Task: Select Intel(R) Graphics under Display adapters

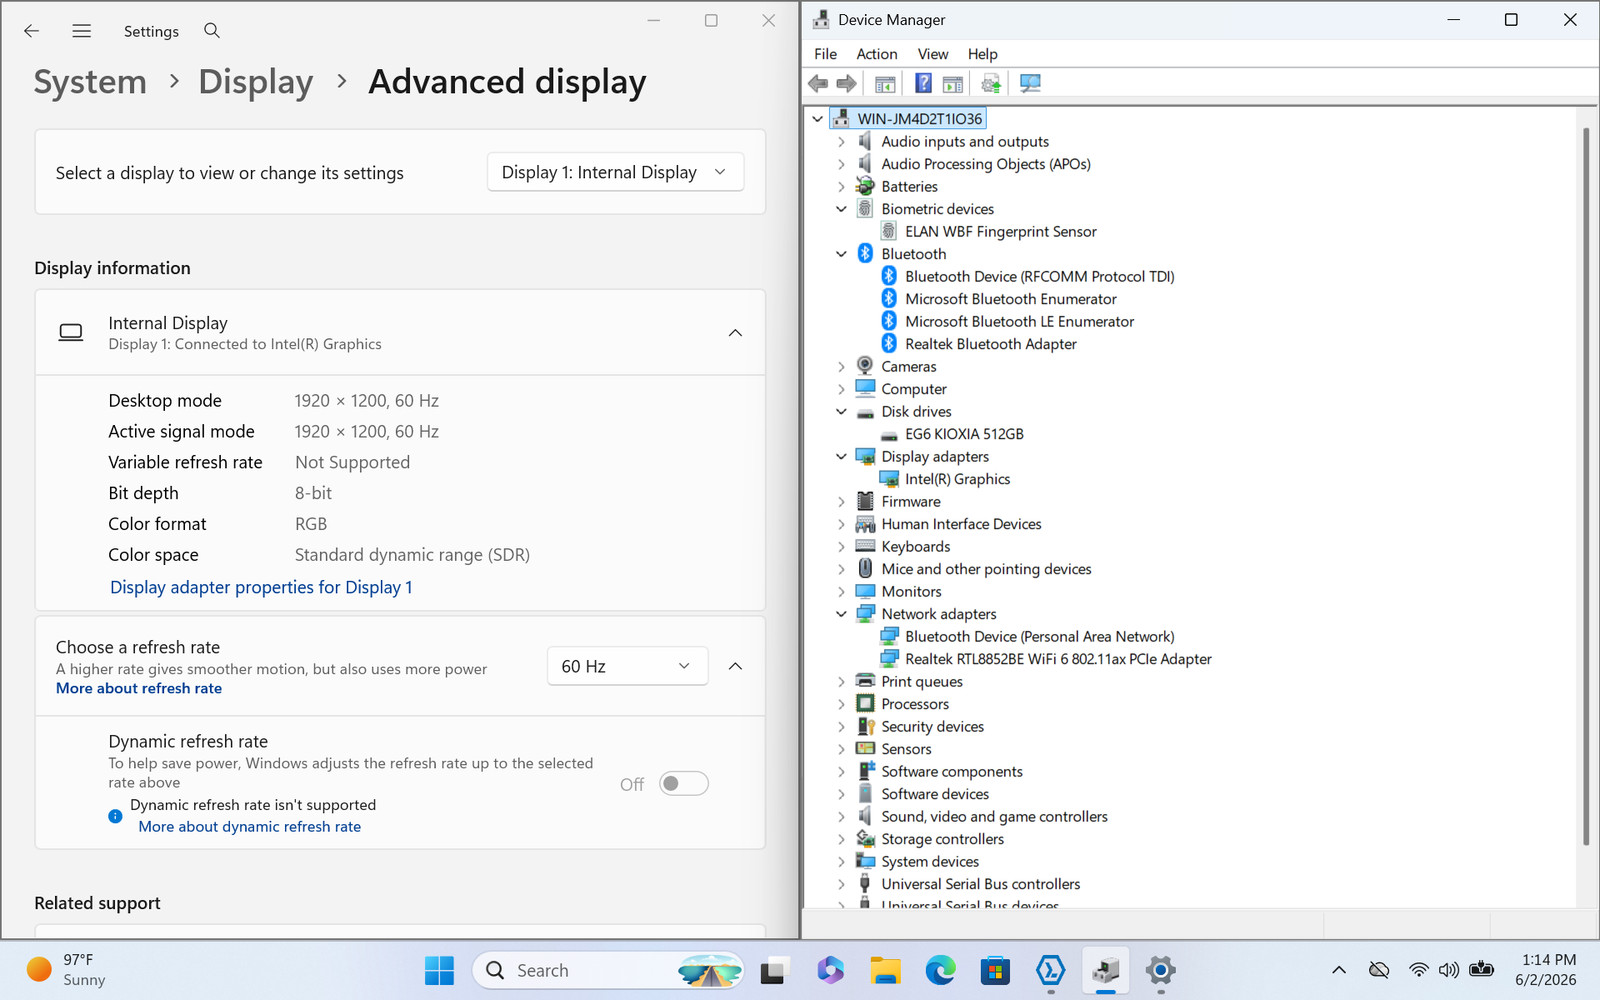Action: (x=958, y=479)
